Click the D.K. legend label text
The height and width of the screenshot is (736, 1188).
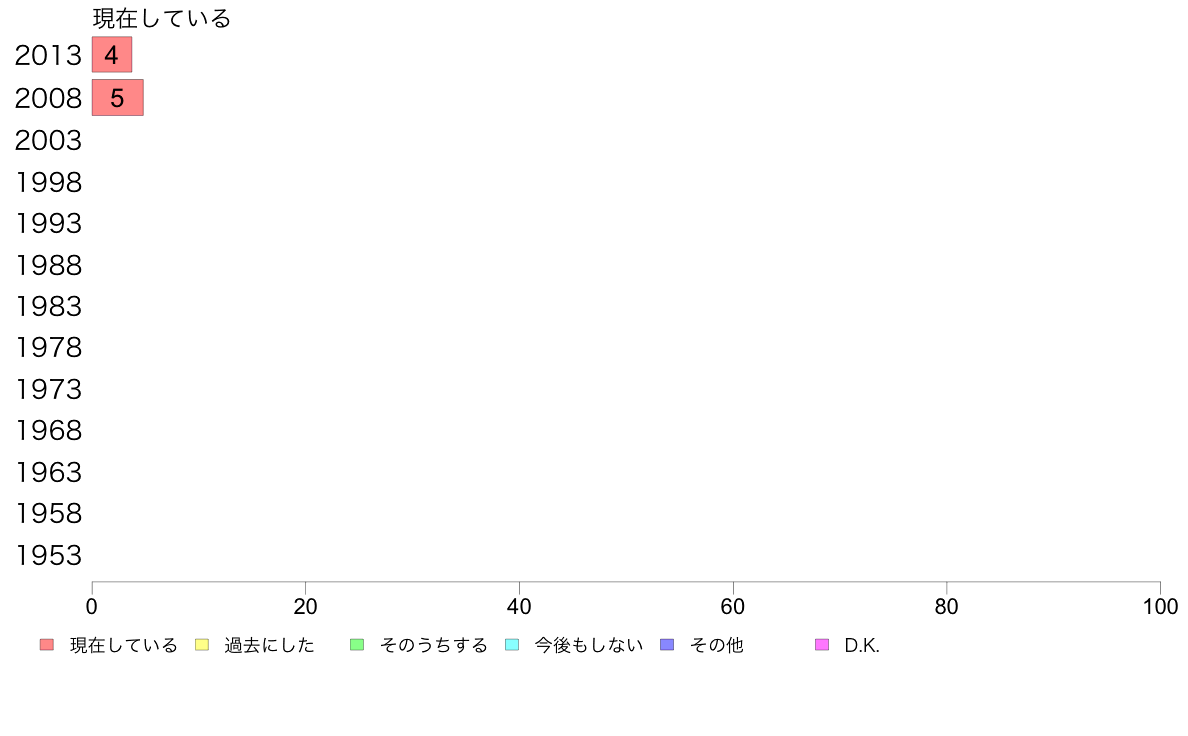(x=862, y=645)
